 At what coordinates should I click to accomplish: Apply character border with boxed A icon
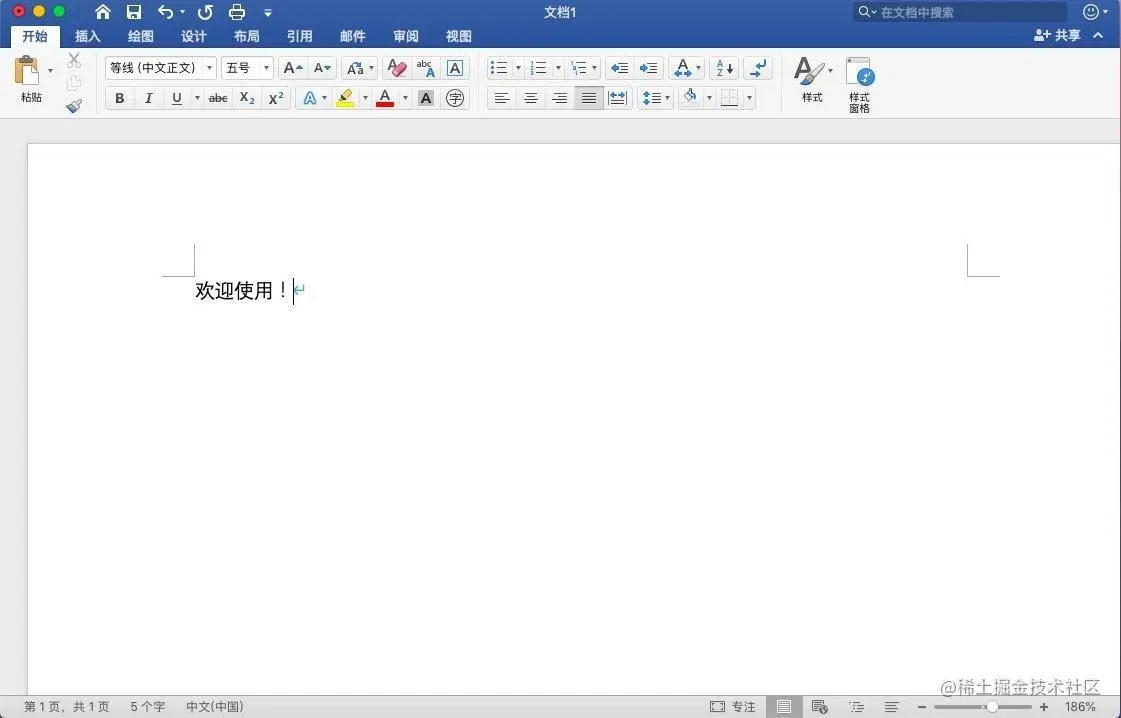(x=455, y=68)
